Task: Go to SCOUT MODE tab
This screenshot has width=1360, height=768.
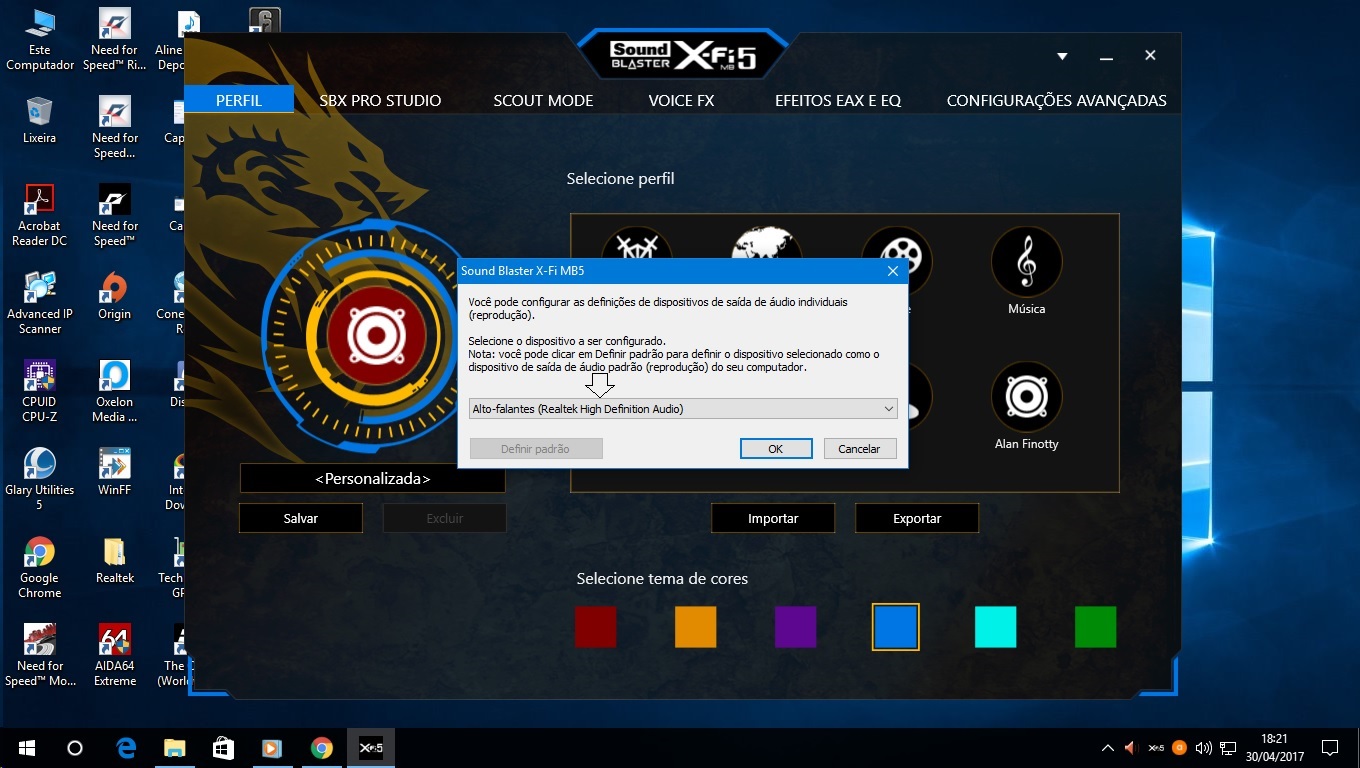Action: [543, 100]
